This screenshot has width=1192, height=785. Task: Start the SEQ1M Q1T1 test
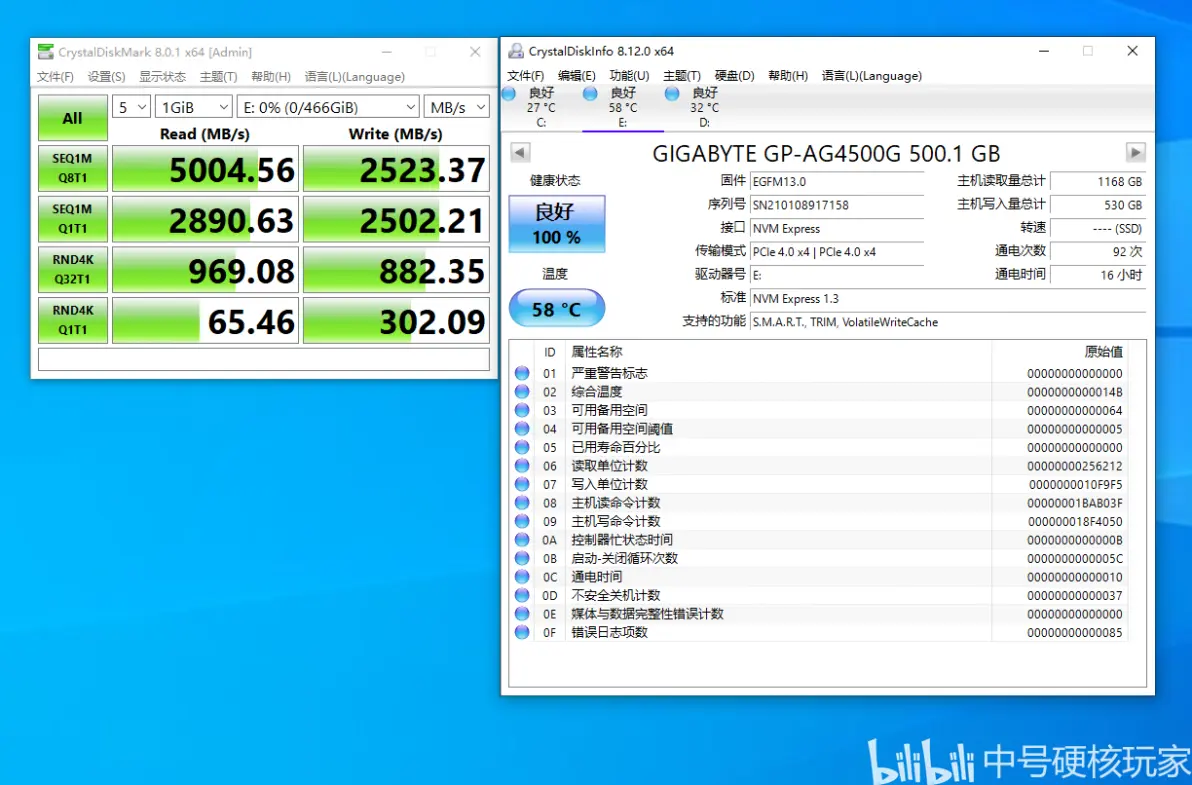tap(73, 219)
